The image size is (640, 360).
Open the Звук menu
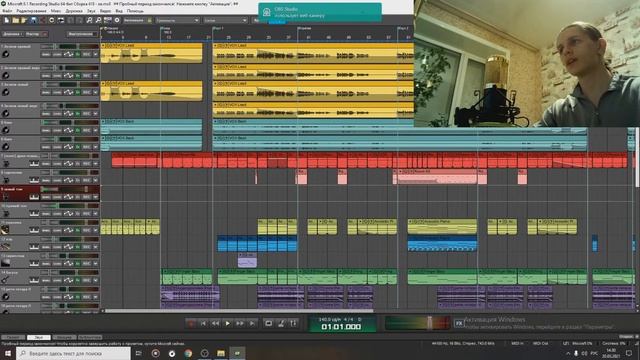pyautogui.click(x=91, y=11)
